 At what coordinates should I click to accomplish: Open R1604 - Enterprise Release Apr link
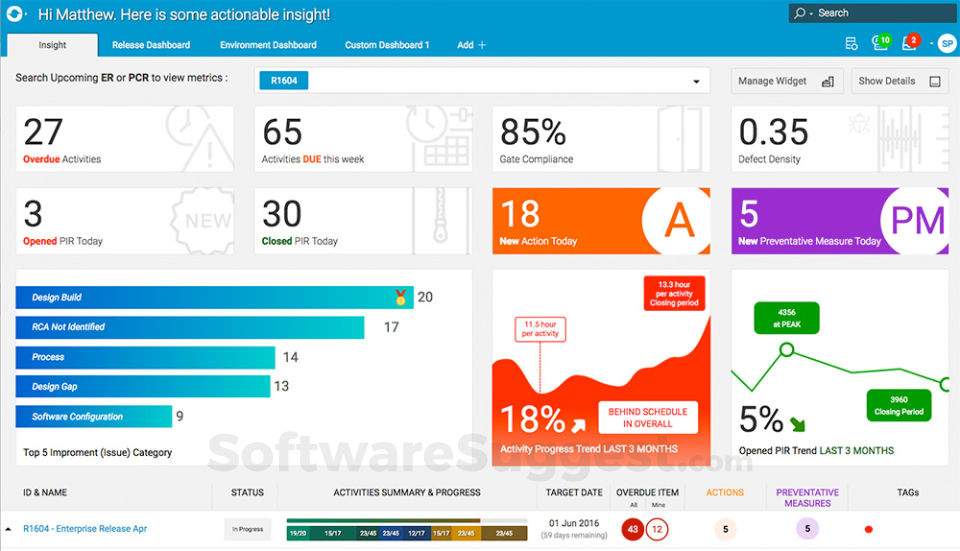[85, 529]
